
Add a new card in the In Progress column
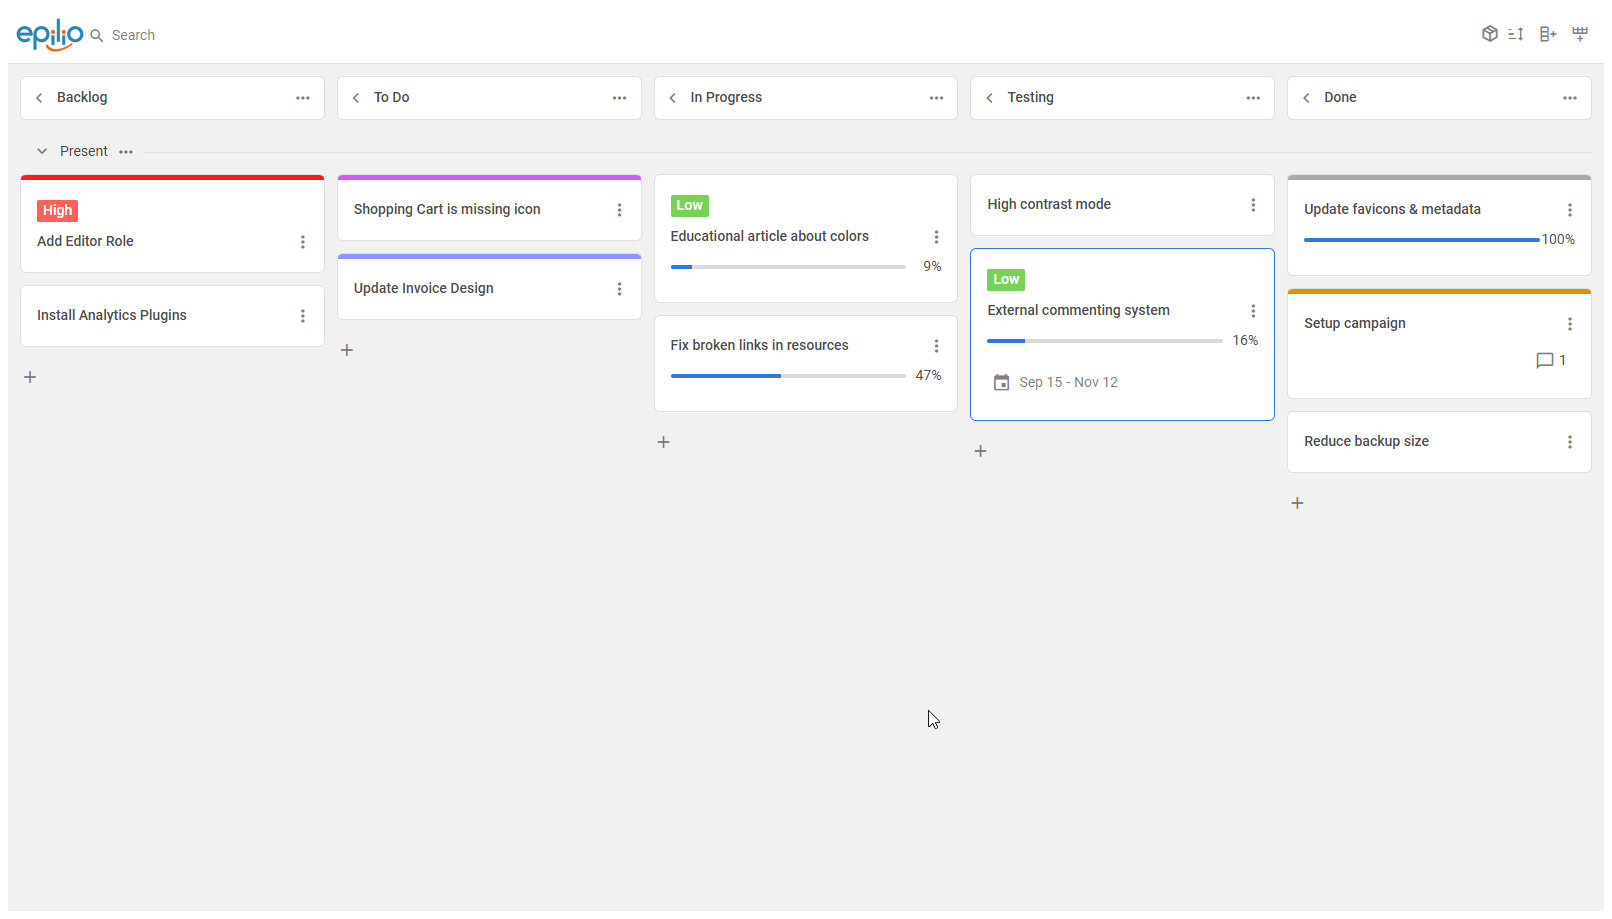pyautogui.click(x=663, y=441)
